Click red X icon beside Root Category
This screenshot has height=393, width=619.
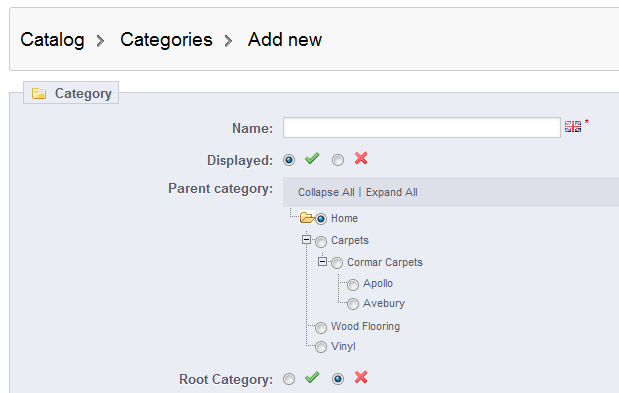[x=361, y=377]
